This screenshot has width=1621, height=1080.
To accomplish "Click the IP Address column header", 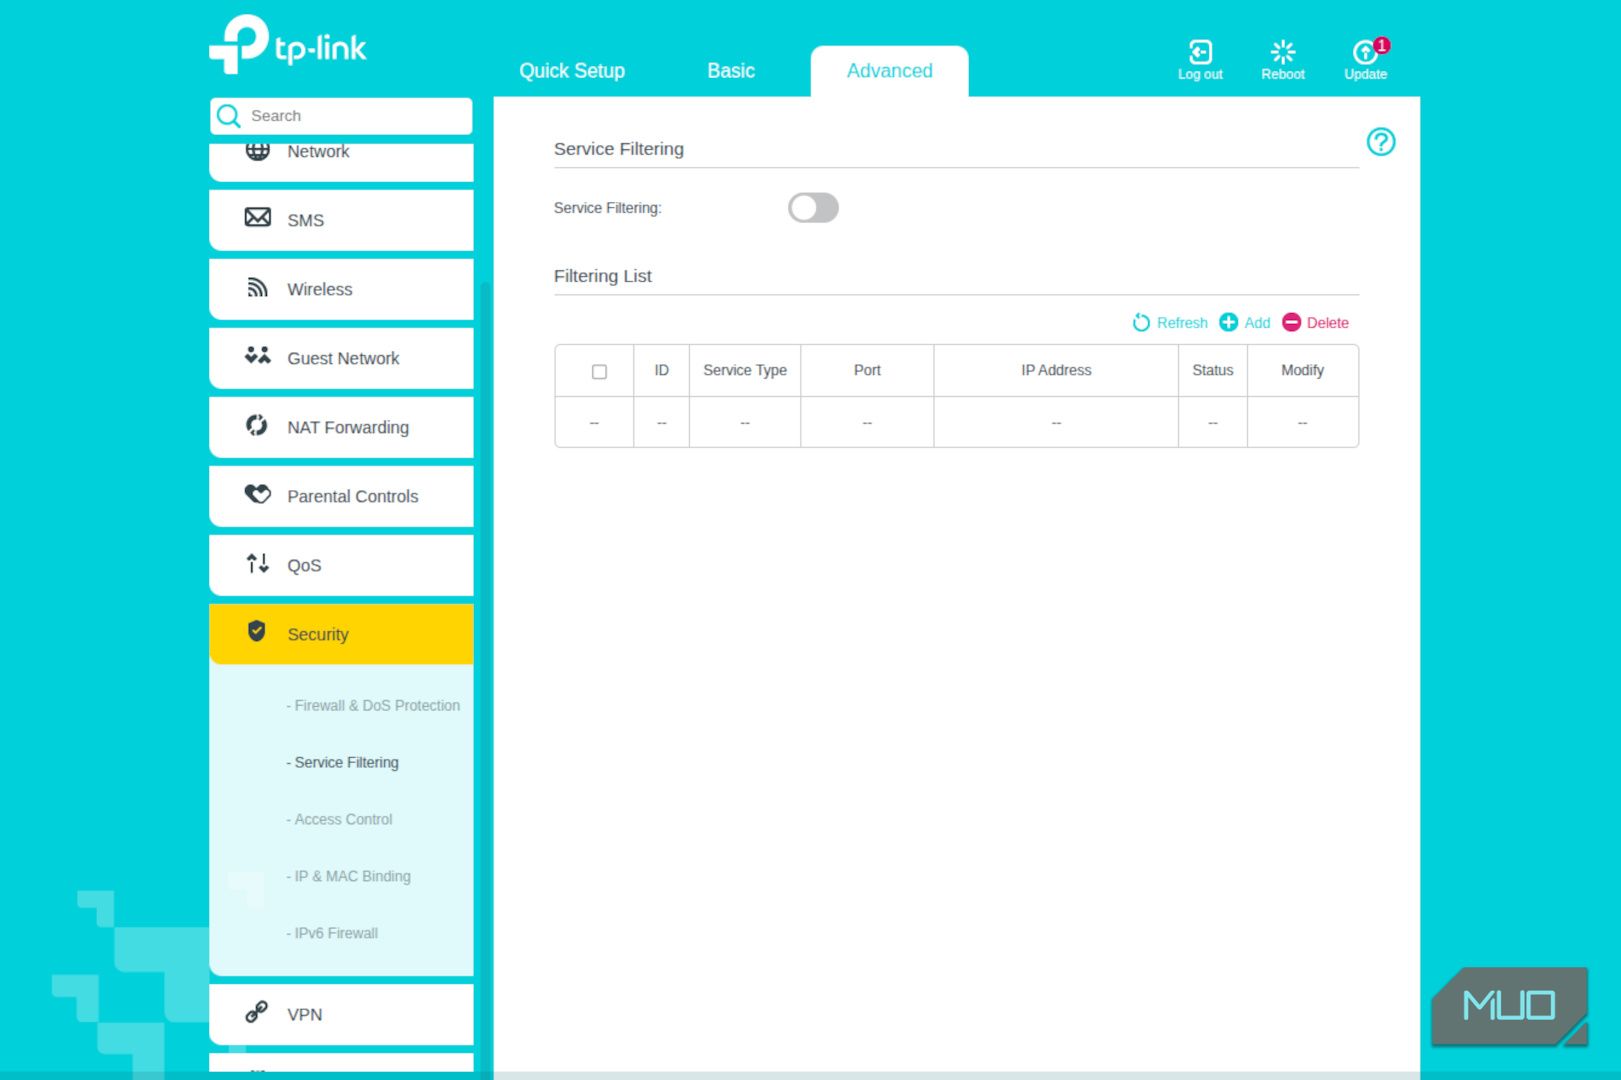I will click(1056, 370).
